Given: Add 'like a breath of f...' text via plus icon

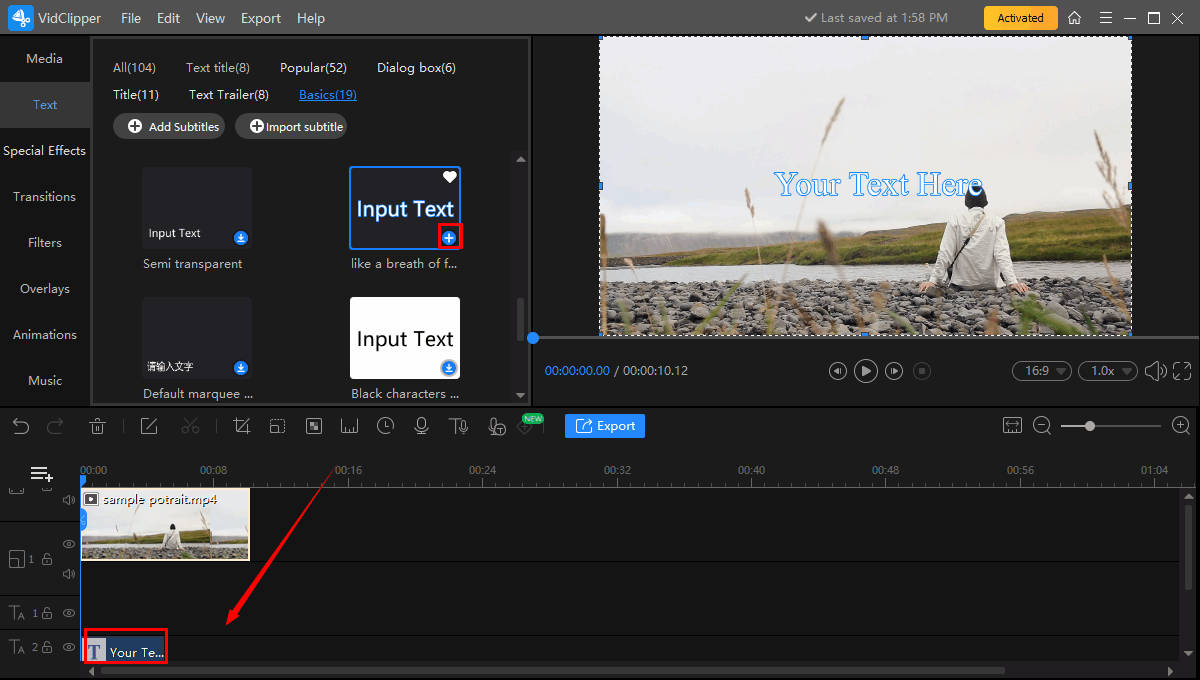Looking at the screenshot, I should [x=449, y=237].
